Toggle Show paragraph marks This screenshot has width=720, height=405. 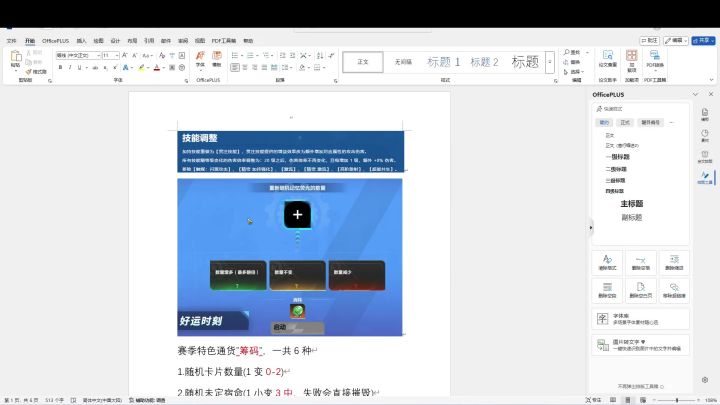point(331,55)
